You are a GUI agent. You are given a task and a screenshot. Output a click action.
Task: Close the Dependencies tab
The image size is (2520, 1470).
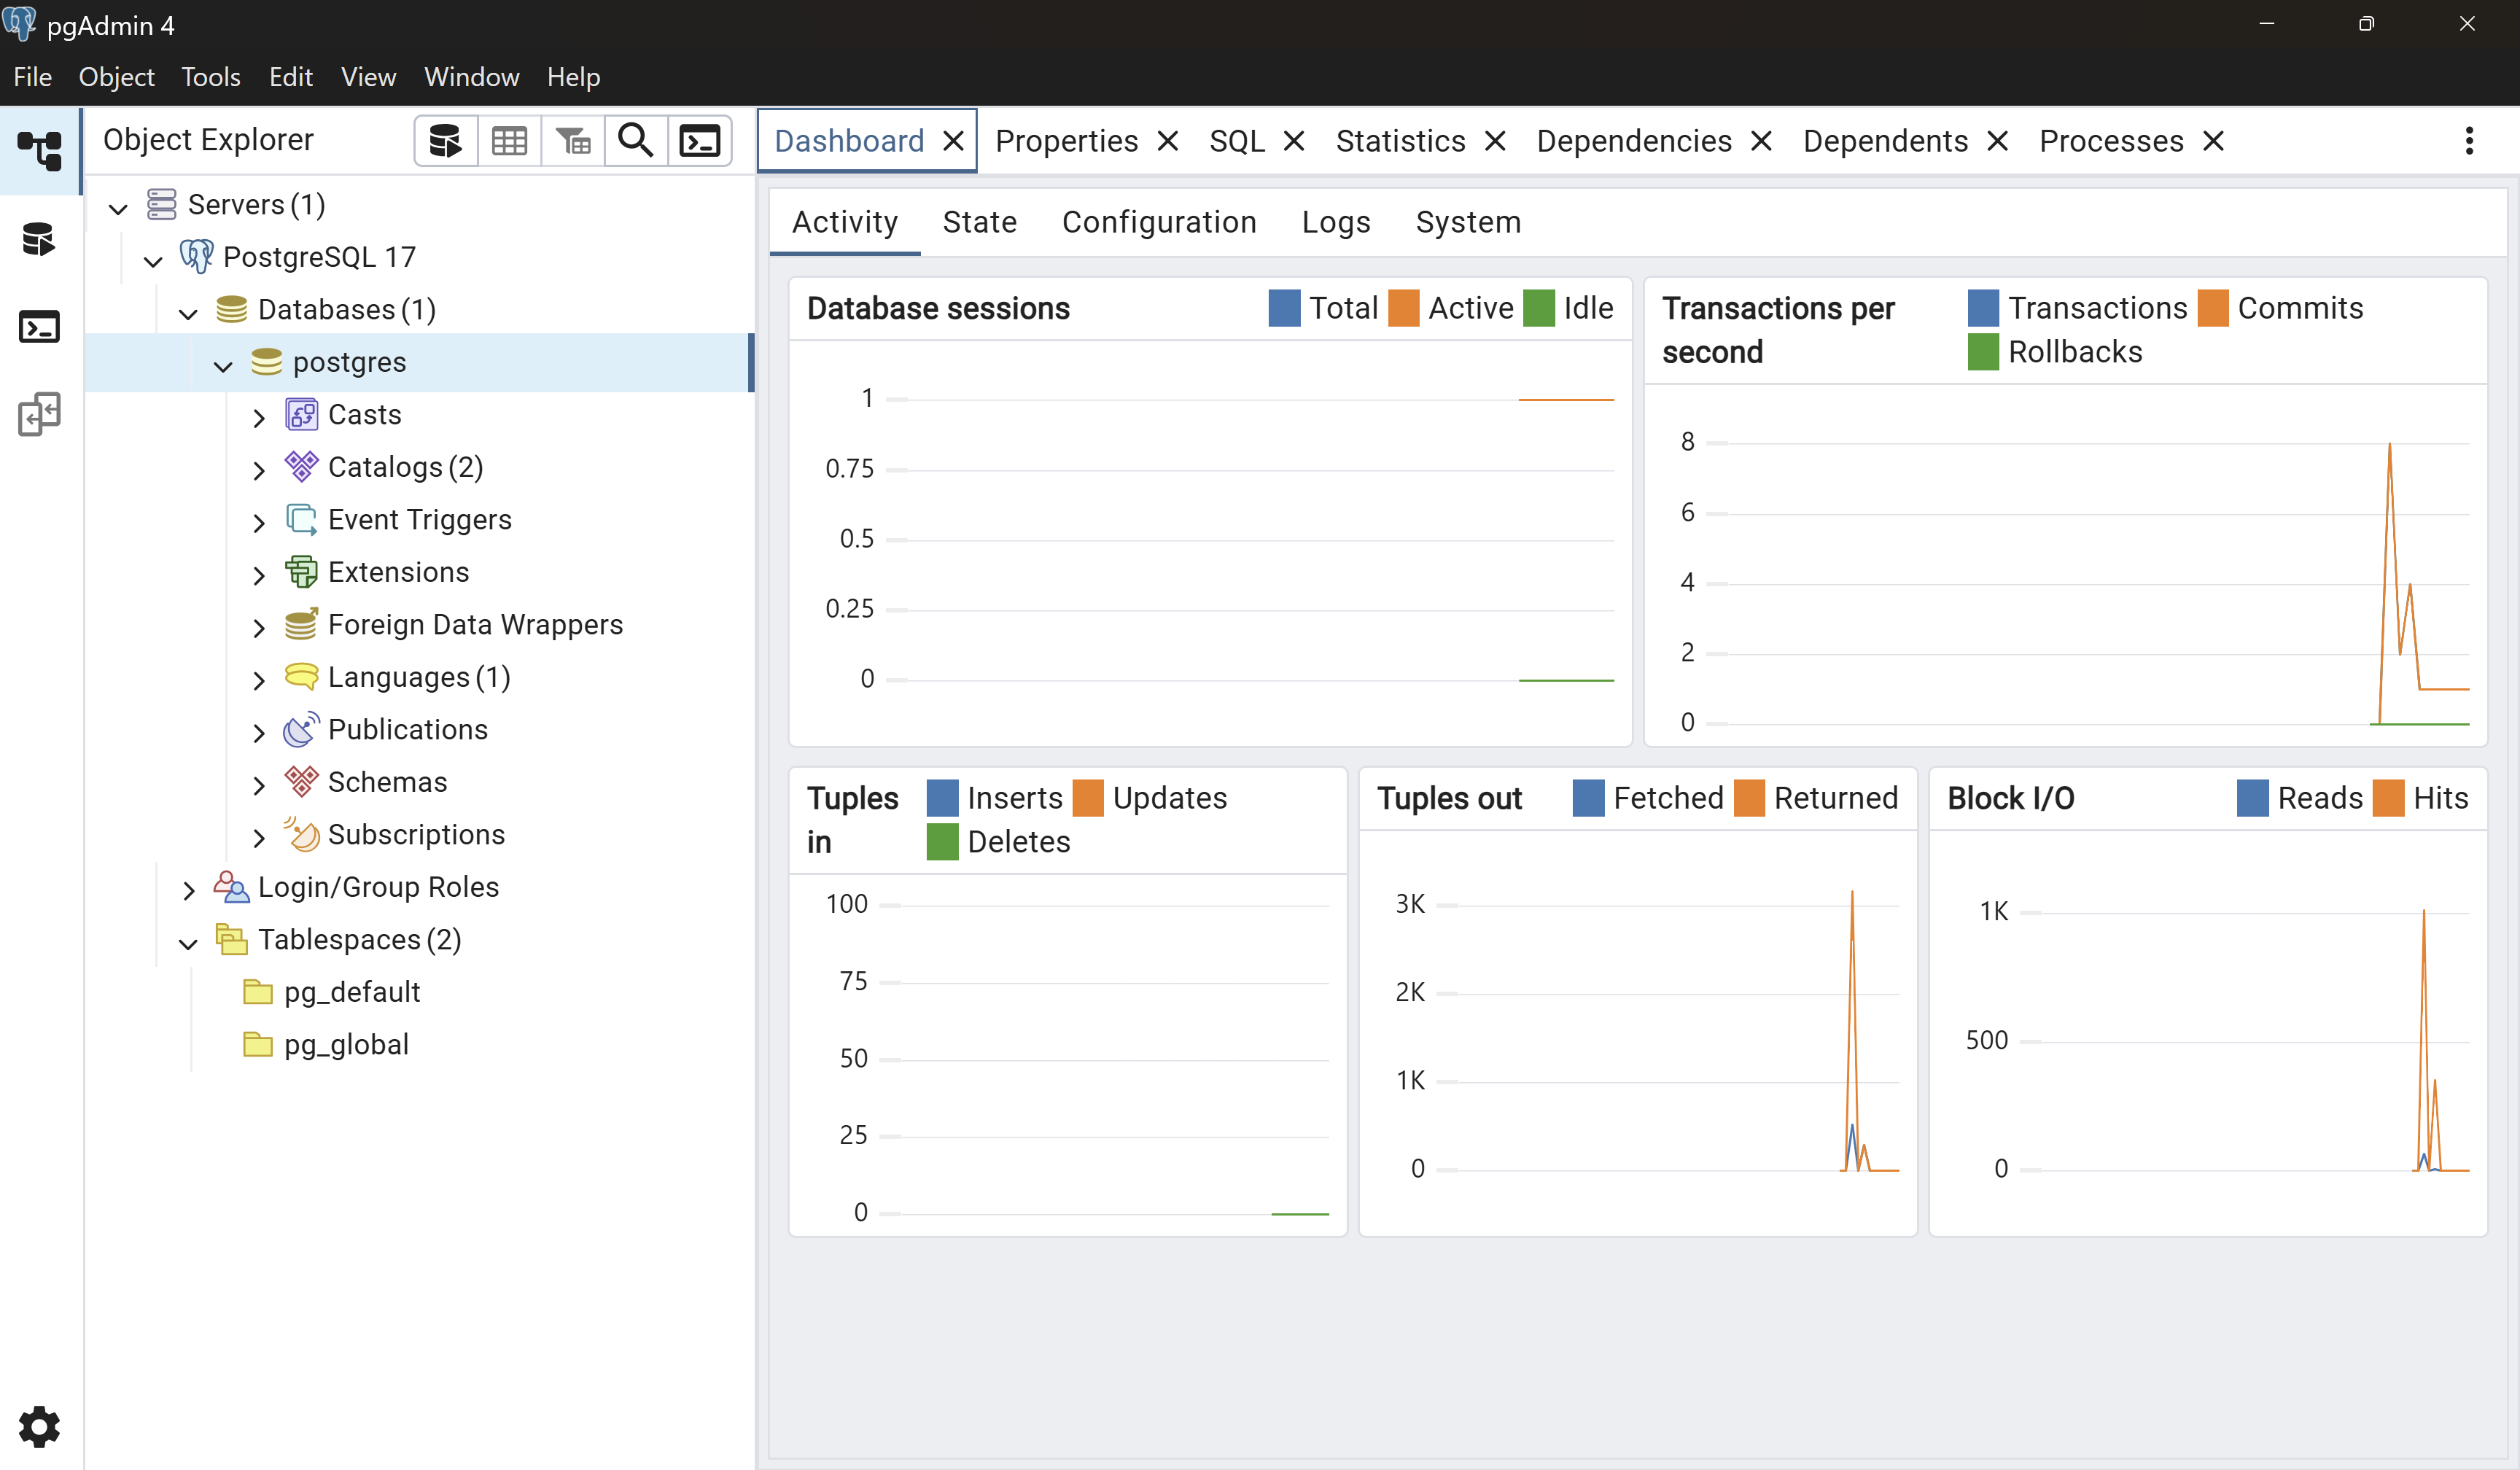click(x=1761, y=141)
